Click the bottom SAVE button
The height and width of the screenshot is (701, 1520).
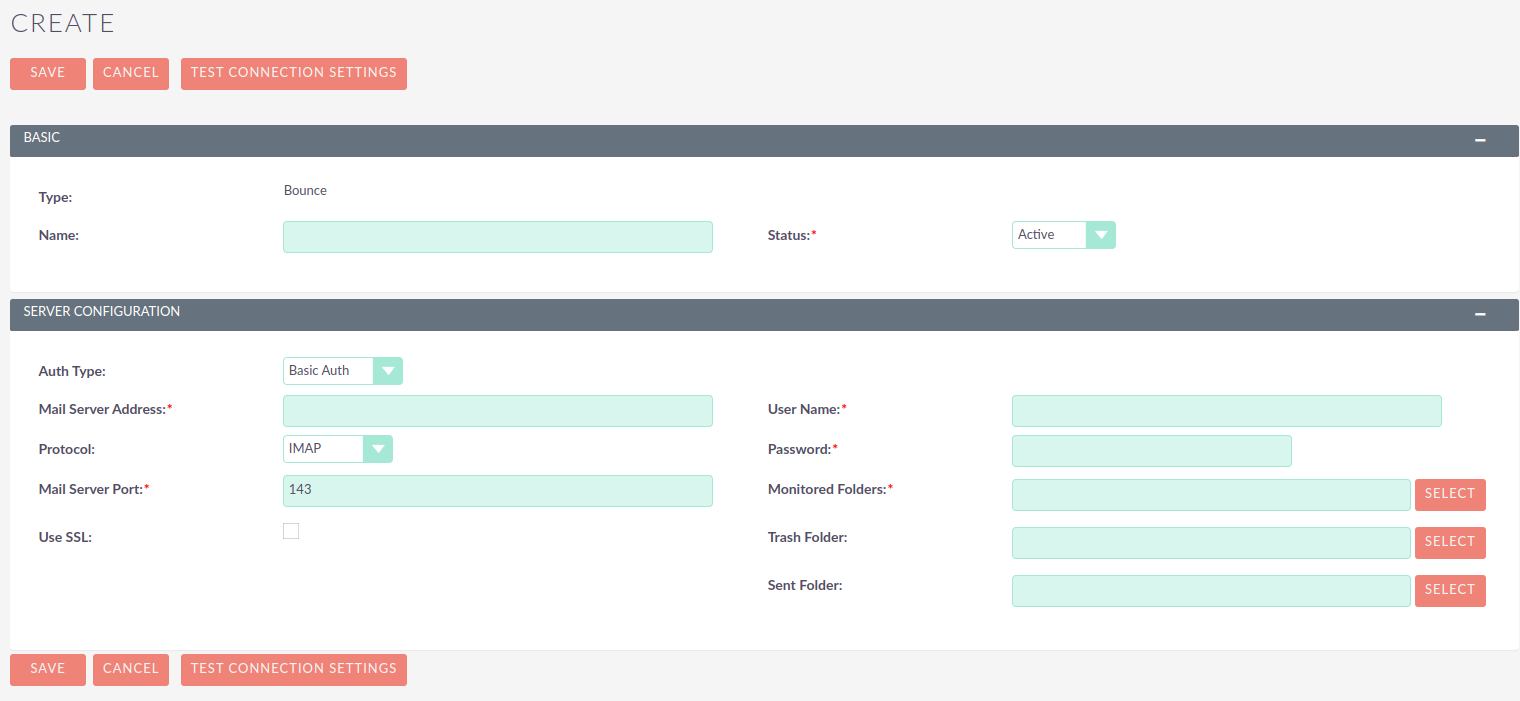point(47,669)
